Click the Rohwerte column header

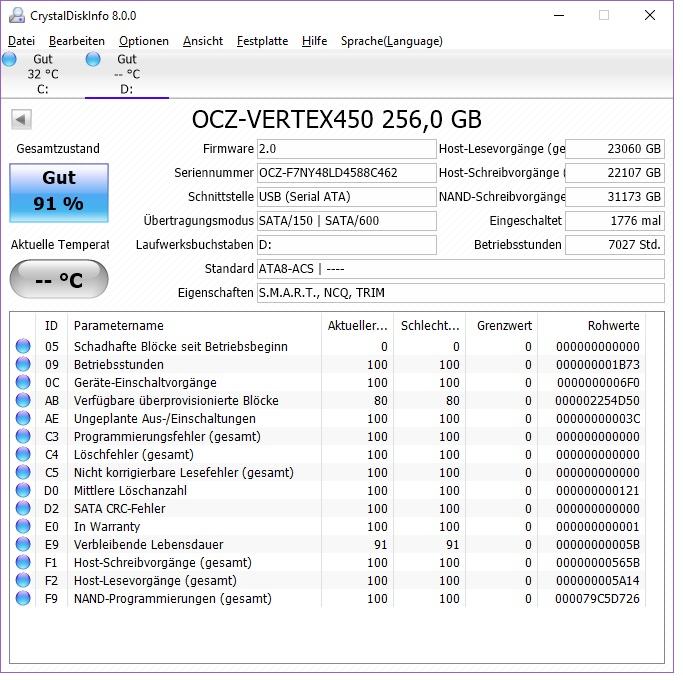pos(592,326)
